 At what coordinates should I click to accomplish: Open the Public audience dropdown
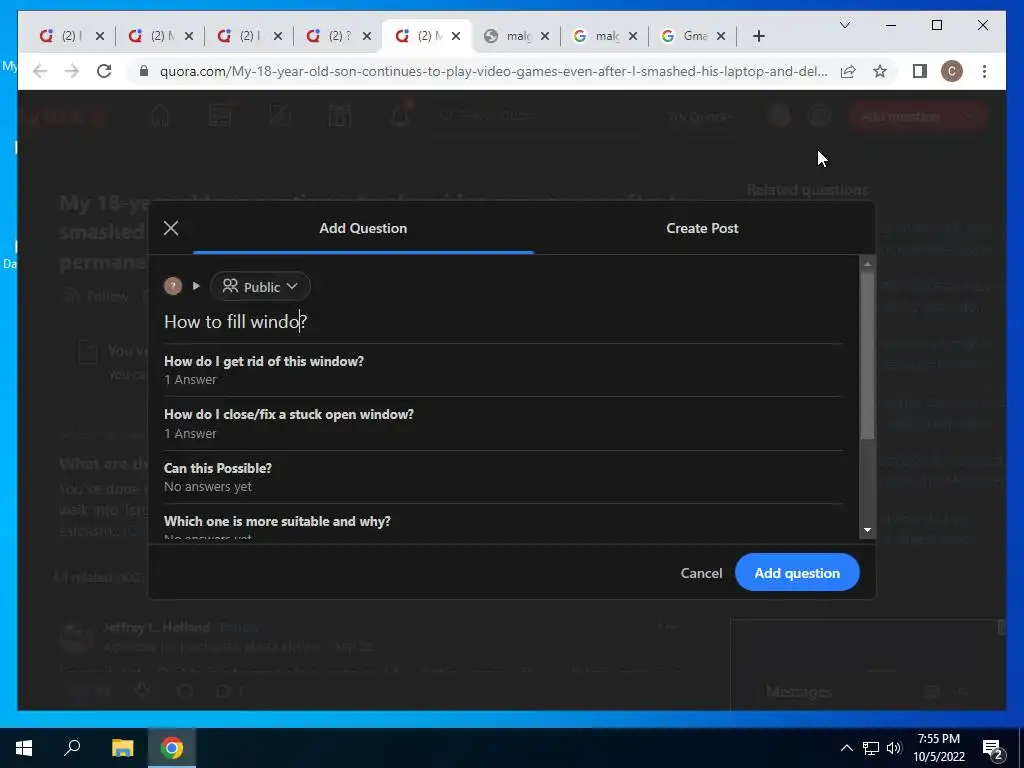[260, 286]
